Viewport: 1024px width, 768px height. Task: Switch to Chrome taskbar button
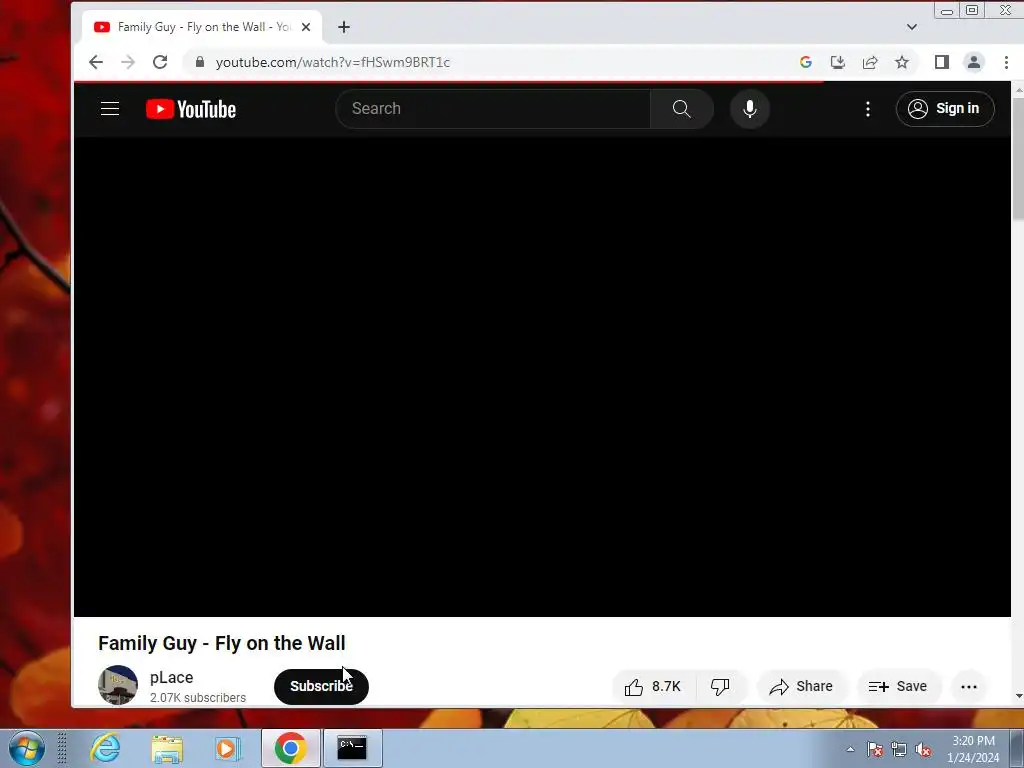pyautogui.click(x=291, y=748)
